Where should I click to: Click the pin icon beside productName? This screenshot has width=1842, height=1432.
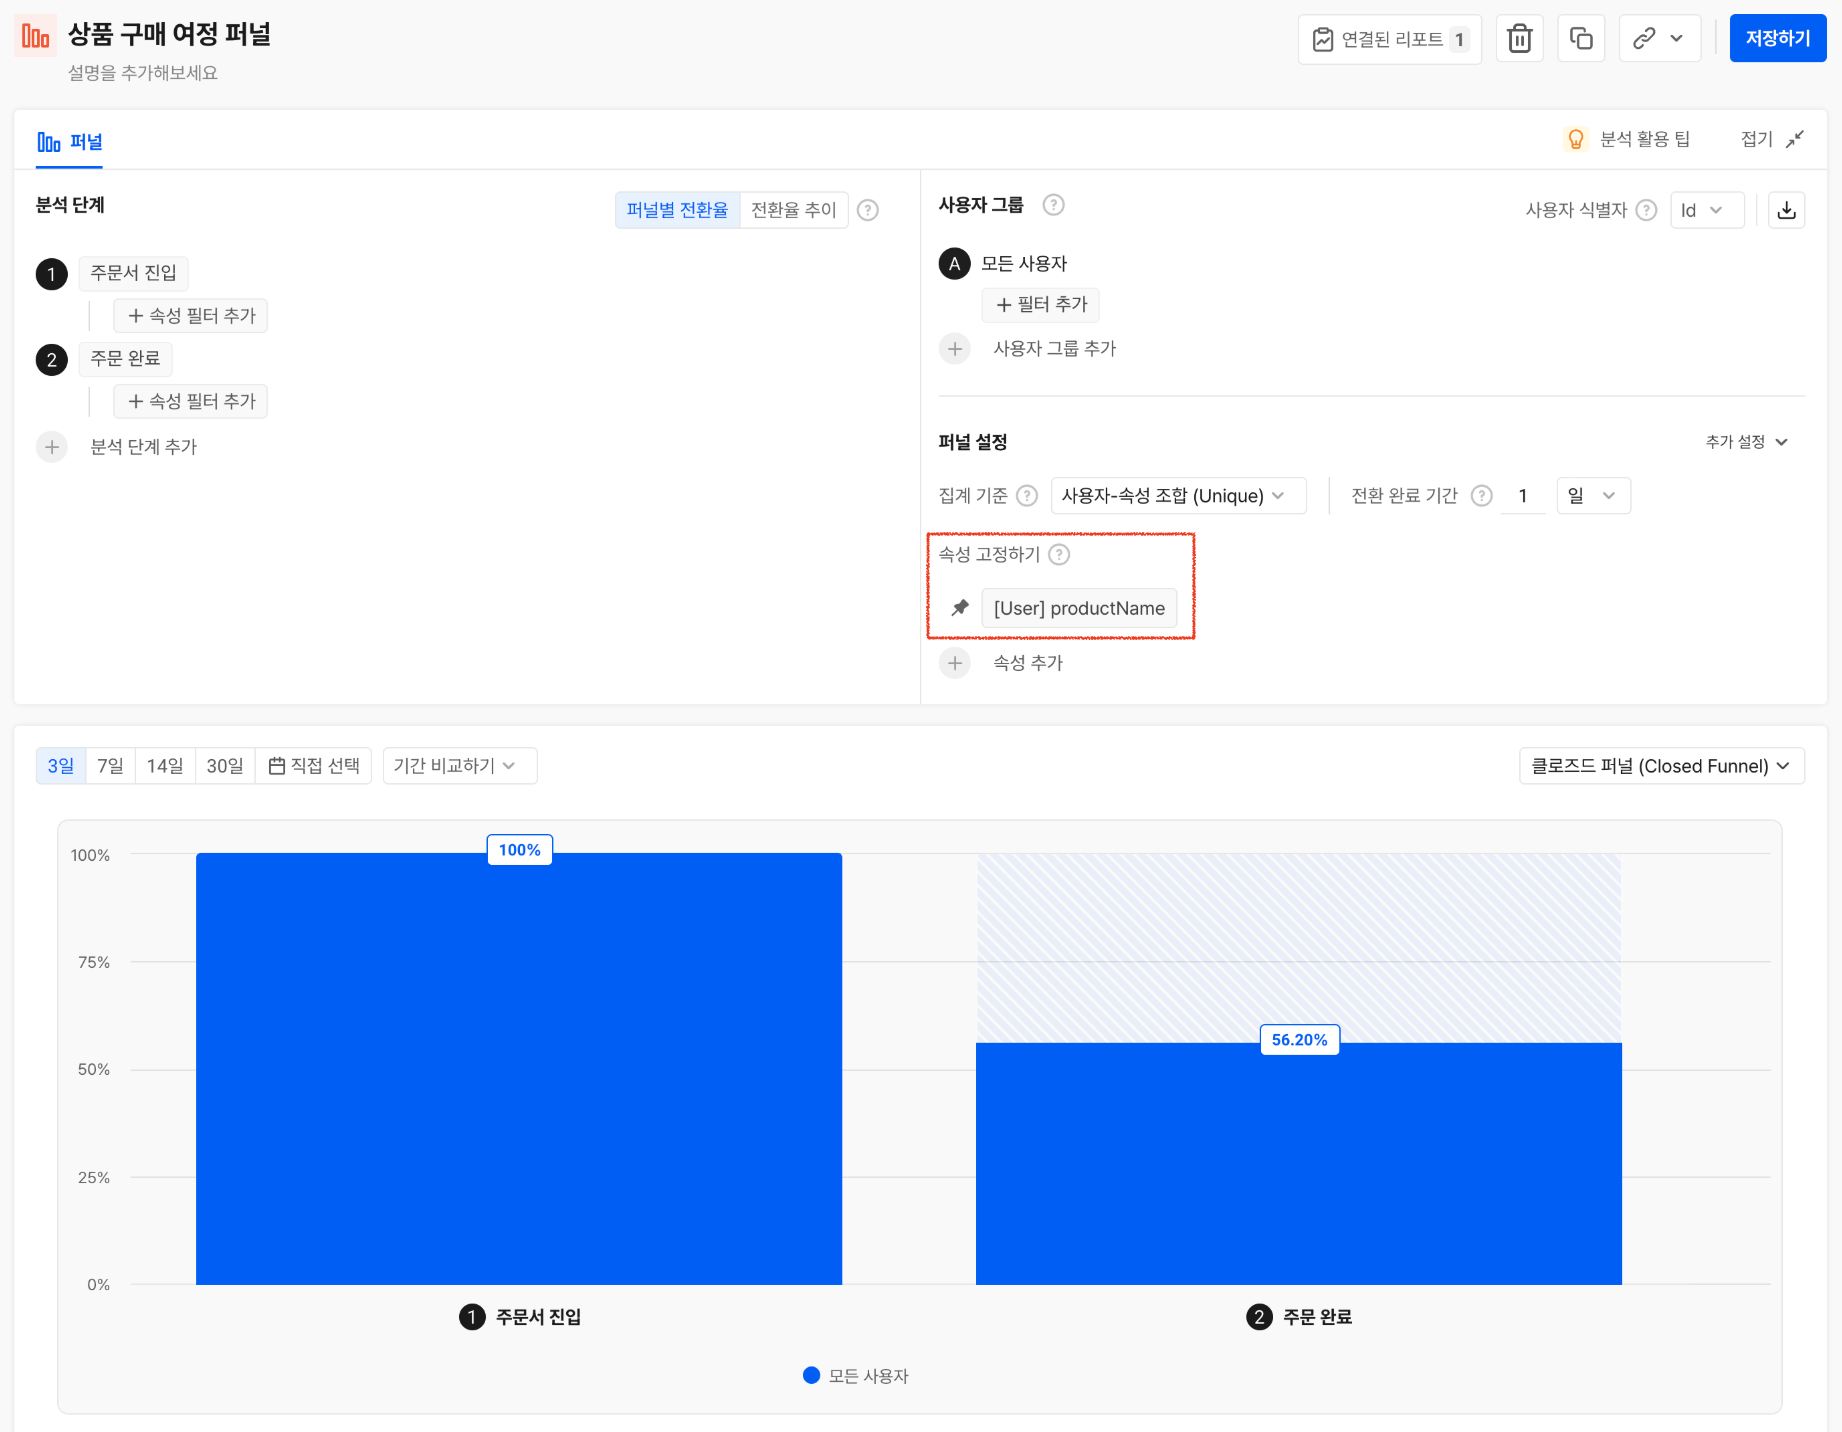coord(960,608)
